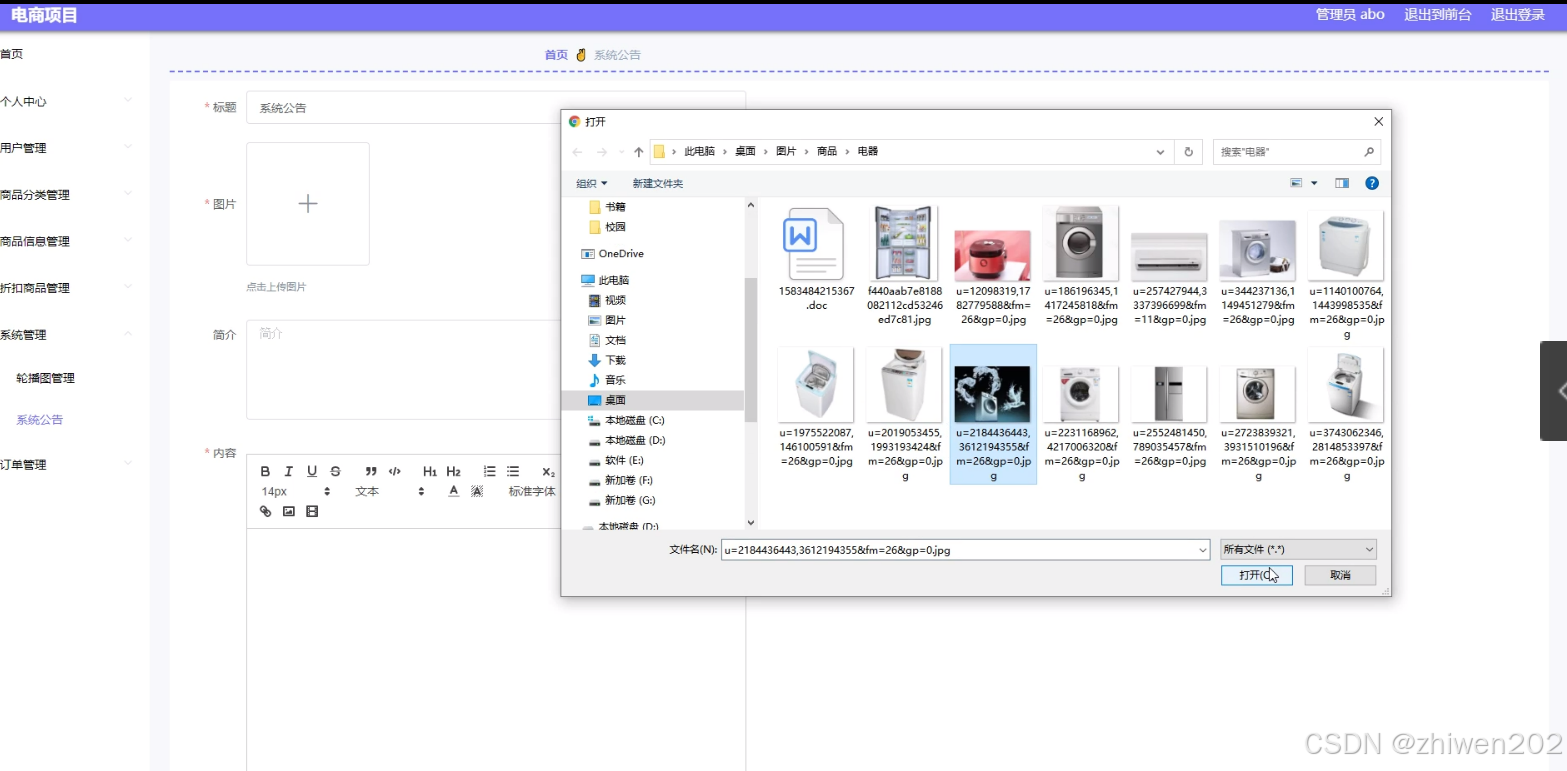Select OneDrive in the navigation tree
Viewport: 1567px width, 771px height.
pos(621,254)
